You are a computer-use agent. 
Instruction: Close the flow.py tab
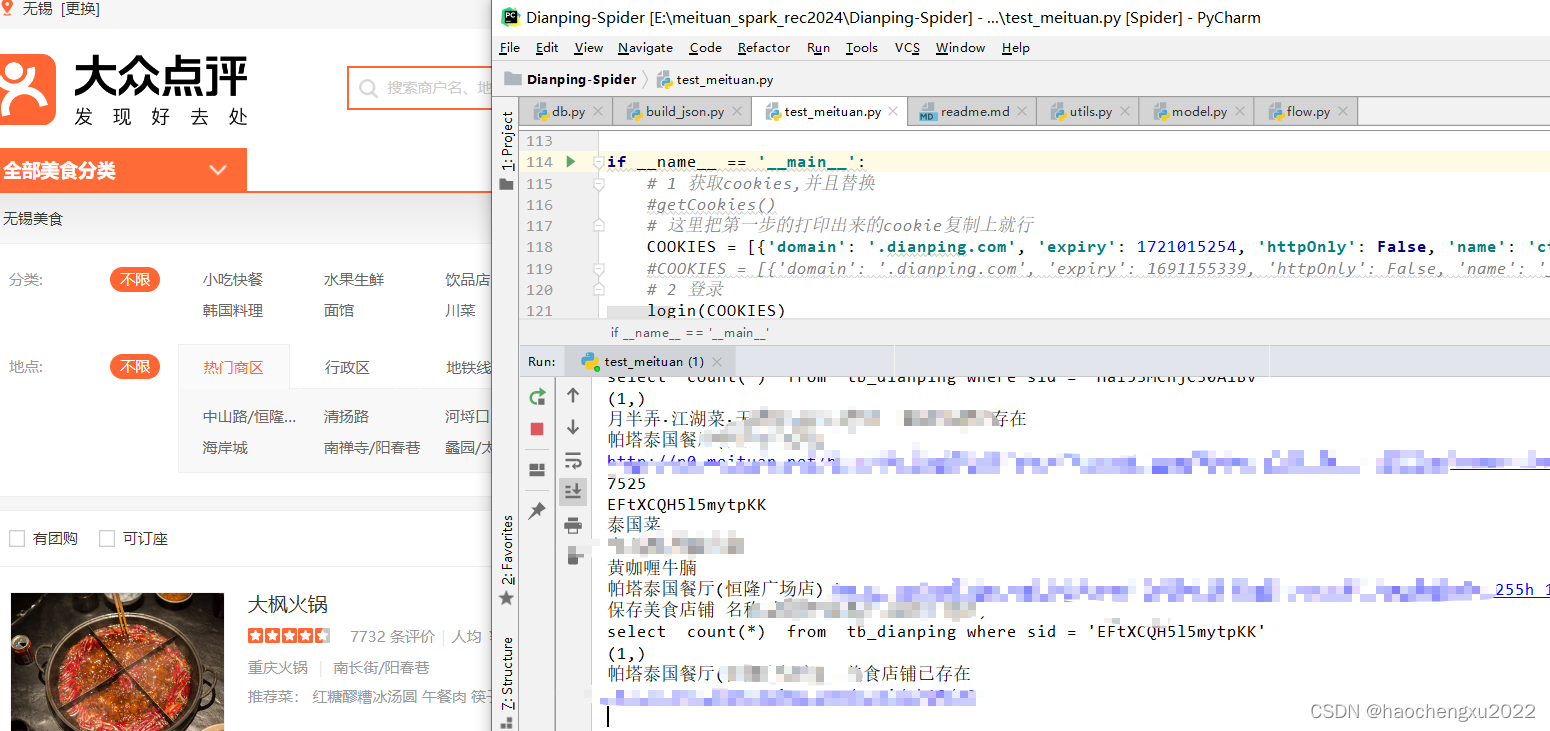click(1342, 112)
